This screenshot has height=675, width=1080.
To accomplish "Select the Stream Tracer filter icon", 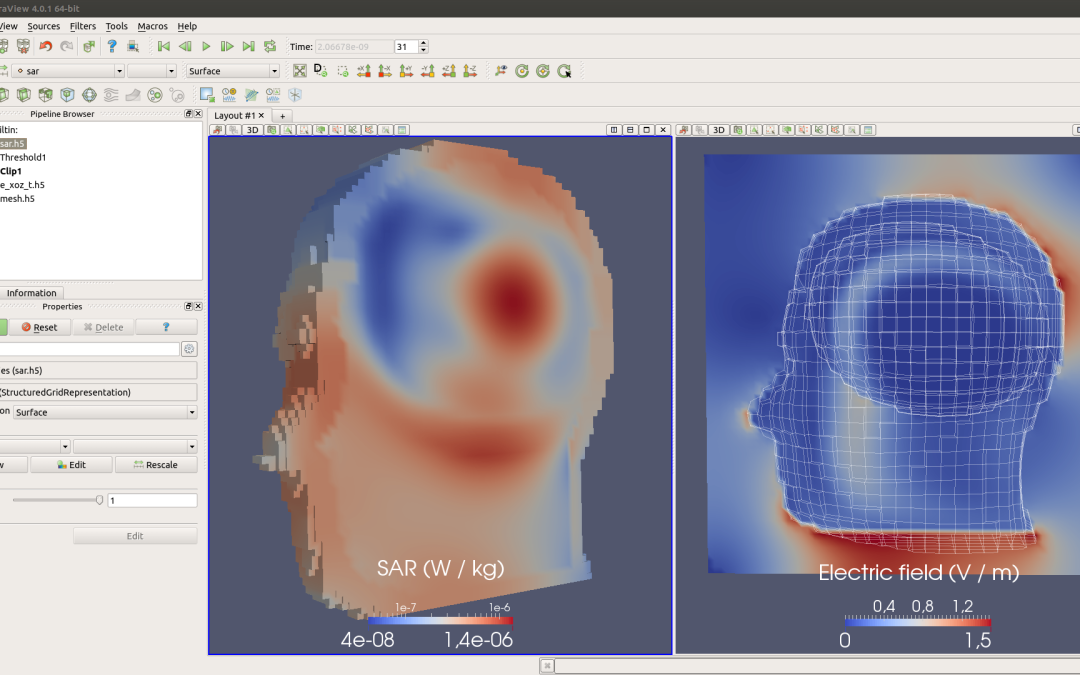I will tap(111, 95).
